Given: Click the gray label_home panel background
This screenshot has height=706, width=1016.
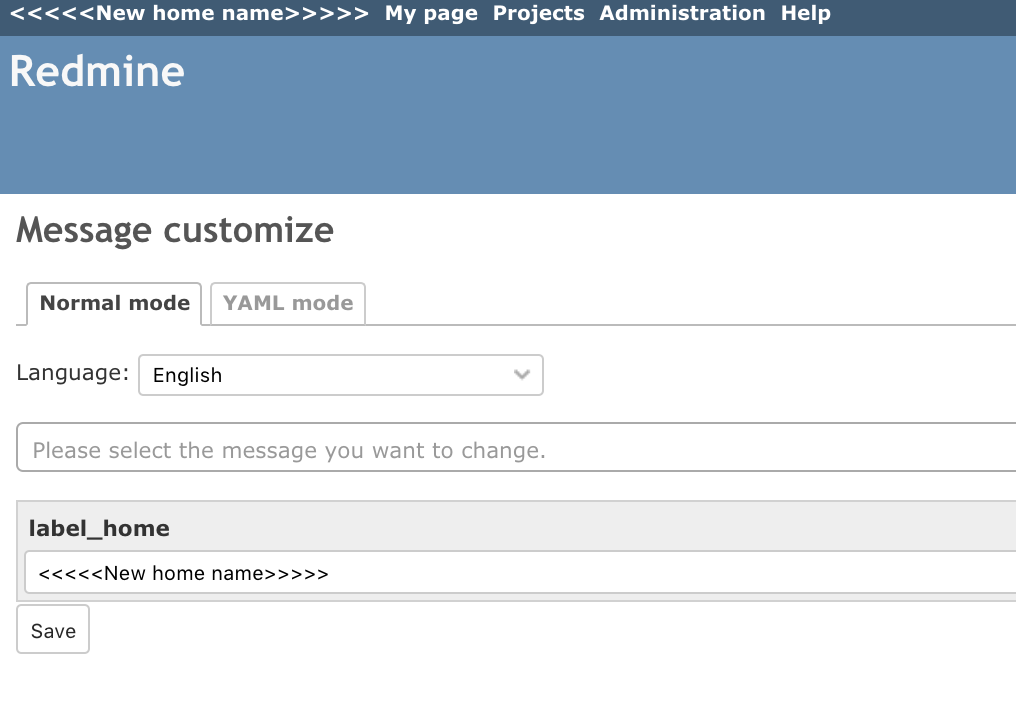Looking at the screenshot, I should [583, 526].
